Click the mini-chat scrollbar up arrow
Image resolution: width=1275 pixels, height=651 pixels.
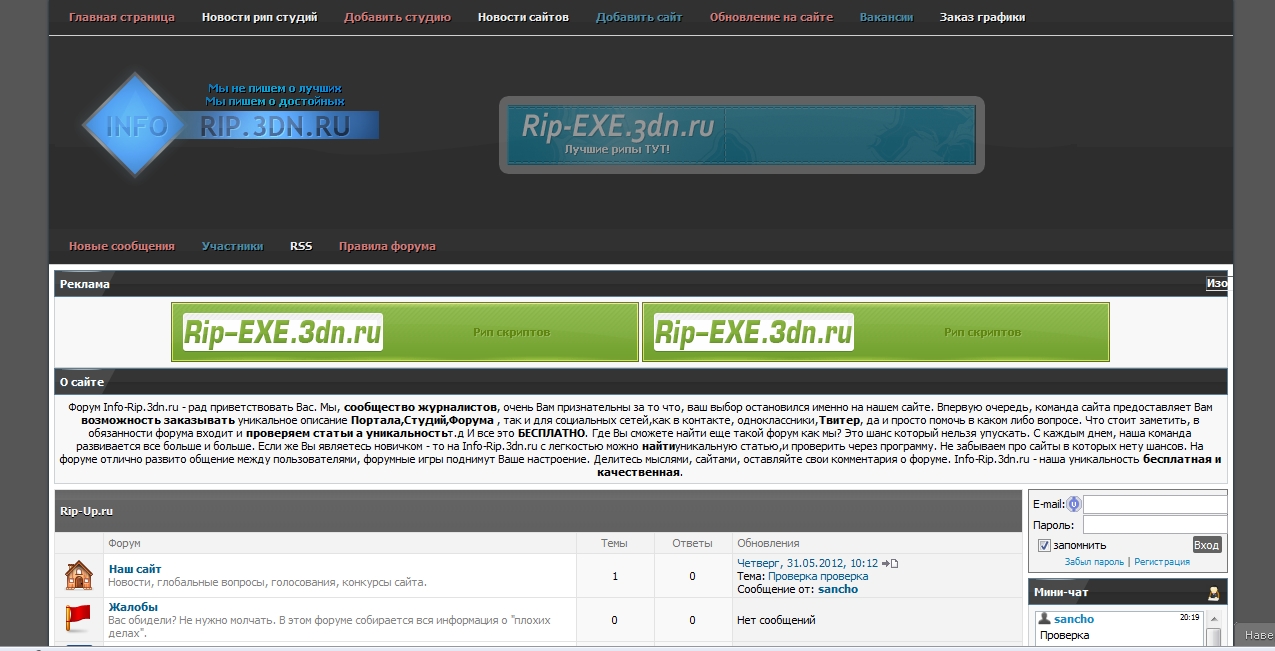(1214, 620)
